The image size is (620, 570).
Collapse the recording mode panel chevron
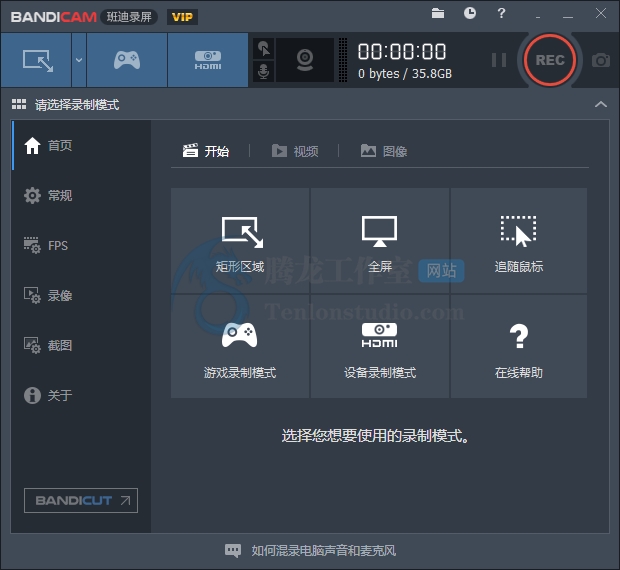click(x=601, y=104)
